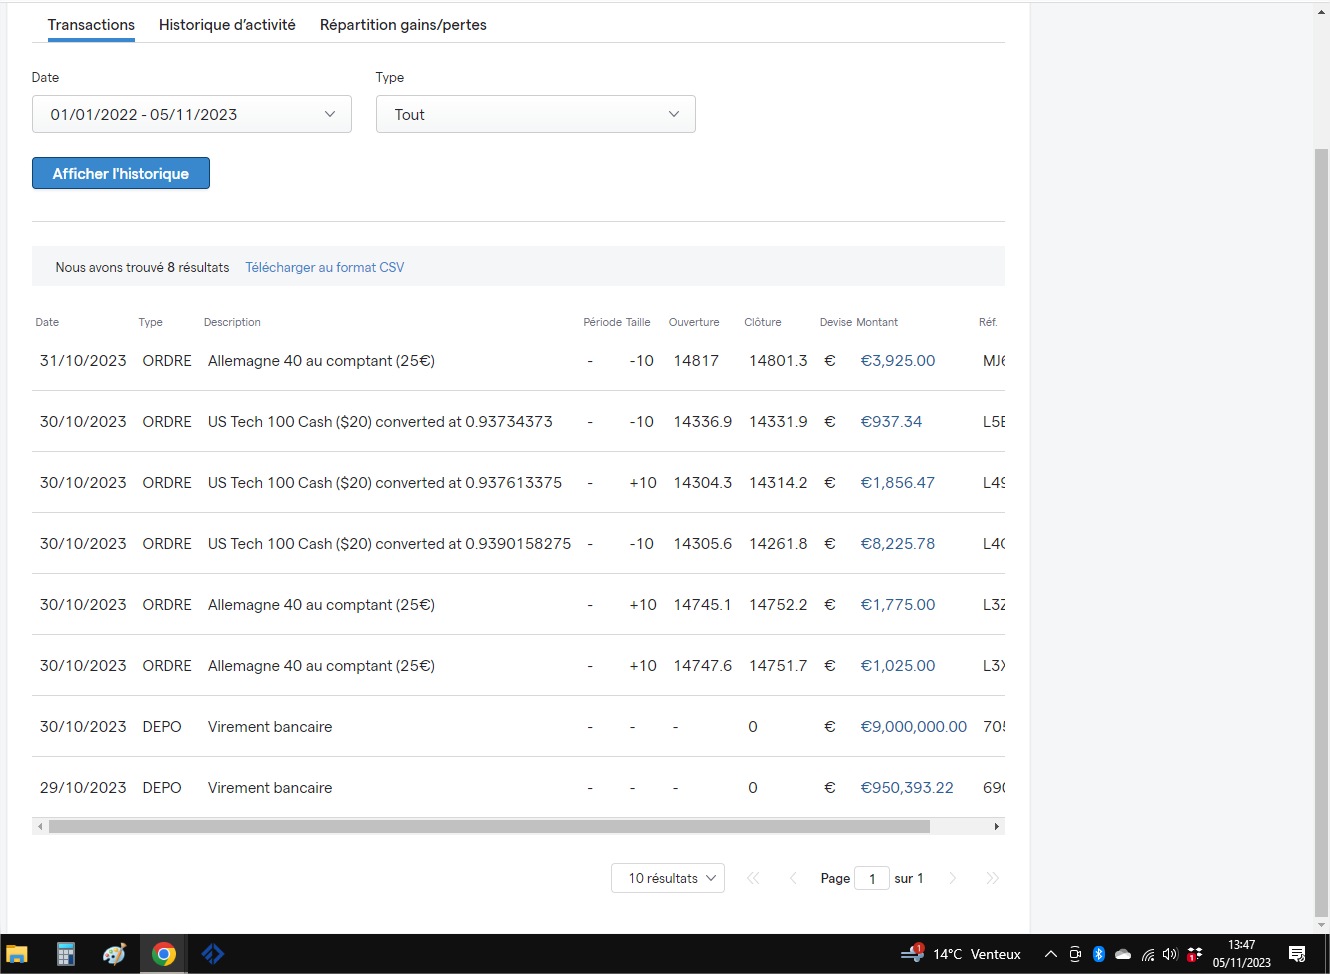
Task: Click the opening value 14817
Action: tap(696, 361)
